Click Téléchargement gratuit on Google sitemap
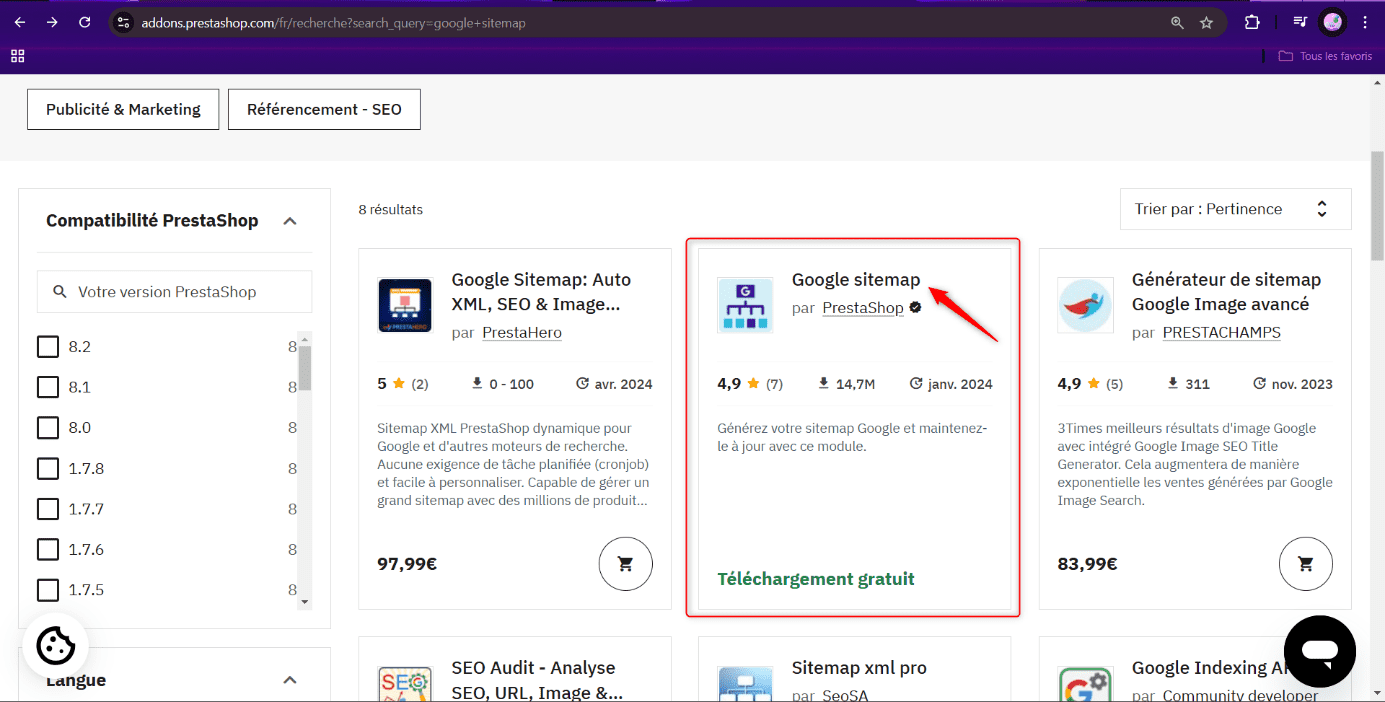Image resolution: width=1385 pixels, height=702 pixels. point(816,579)
